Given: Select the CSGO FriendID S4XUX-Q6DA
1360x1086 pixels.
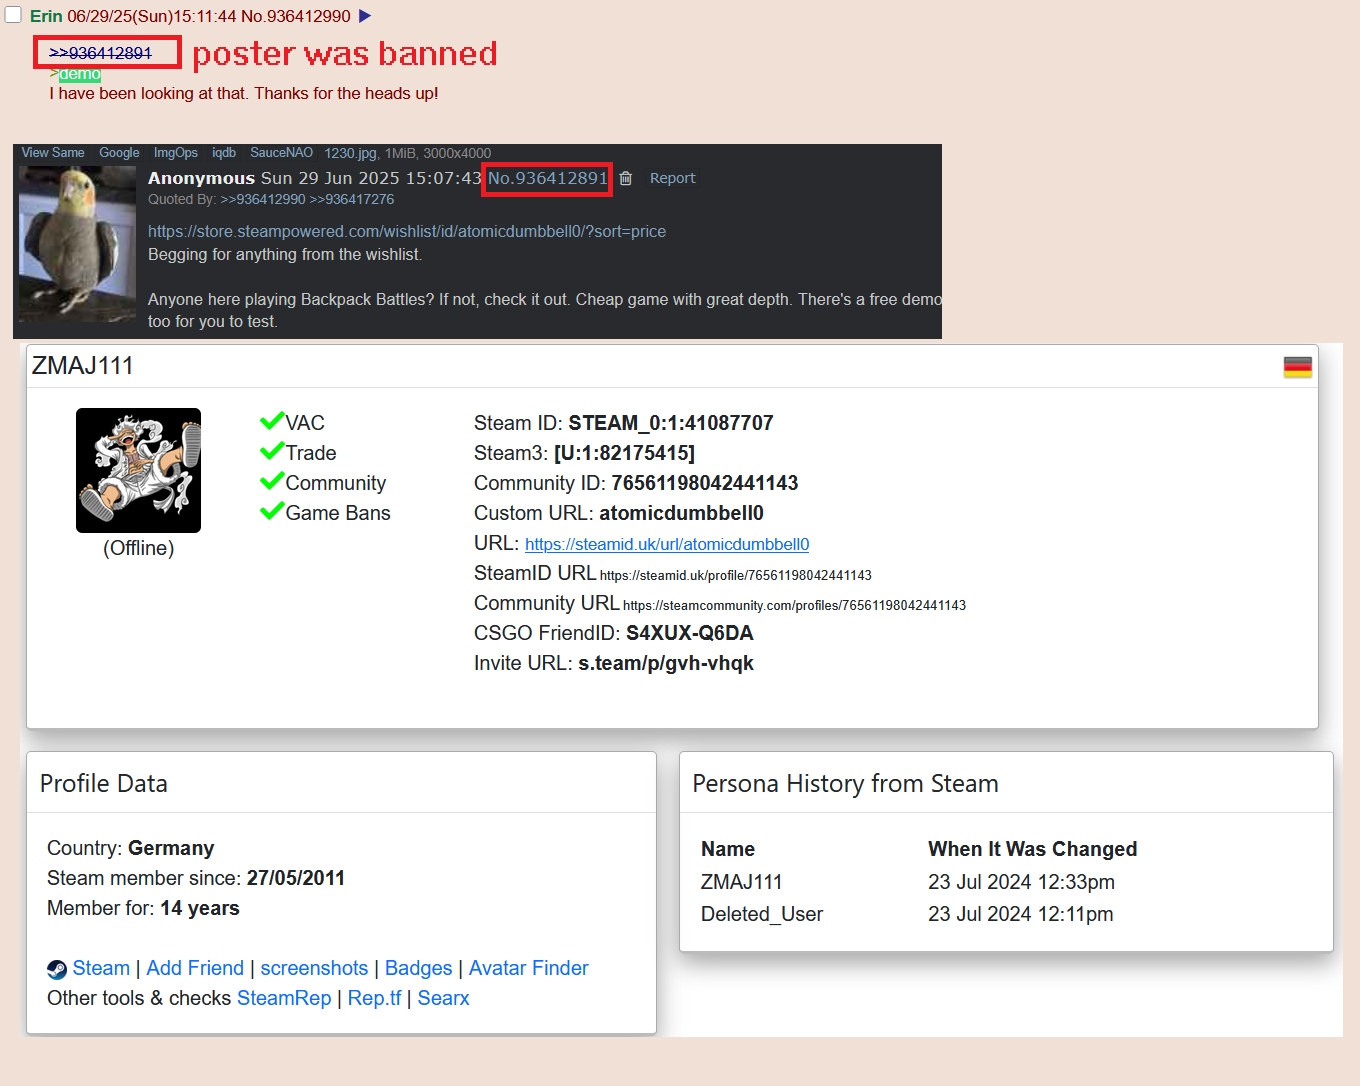Looking at the screenshot, I should tap(690, 633).
